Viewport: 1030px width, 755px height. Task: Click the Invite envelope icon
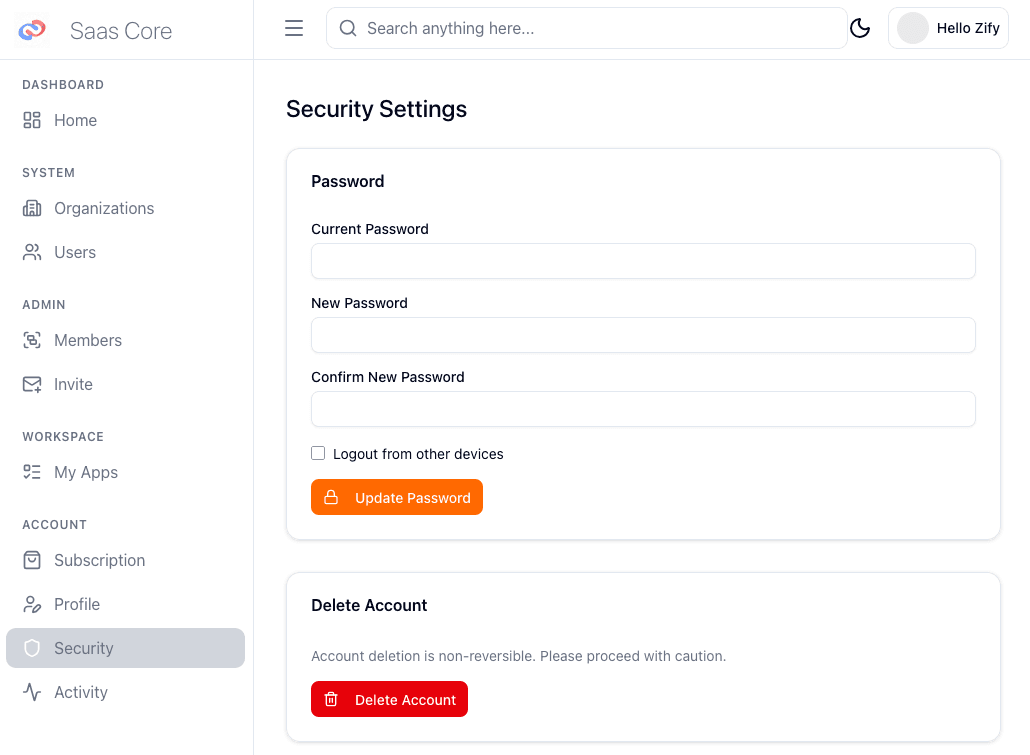[32, 384]
